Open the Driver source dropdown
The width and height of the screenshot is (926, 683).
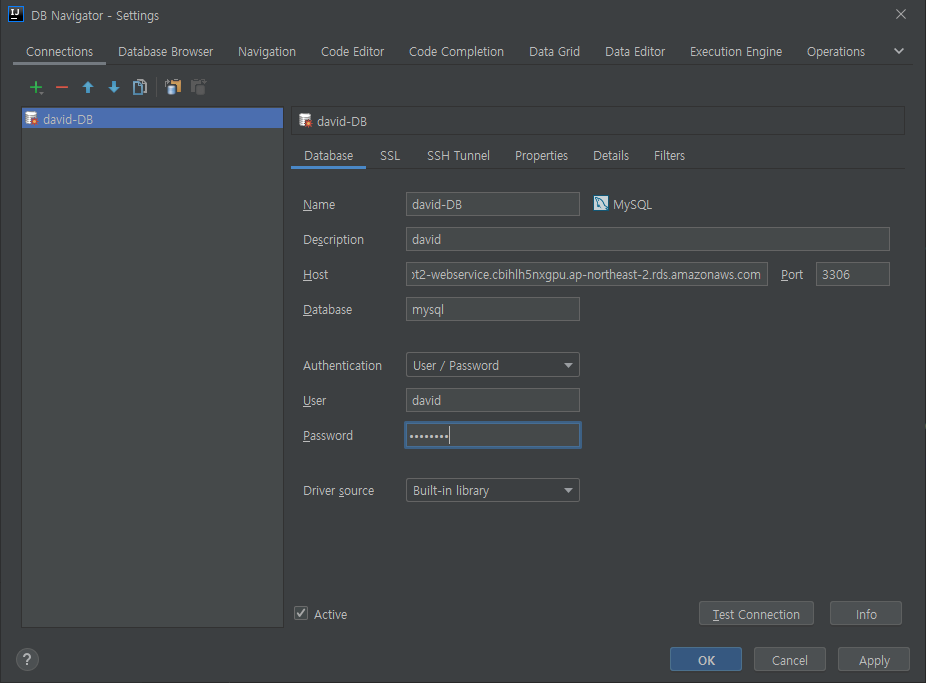pos(493,490)
